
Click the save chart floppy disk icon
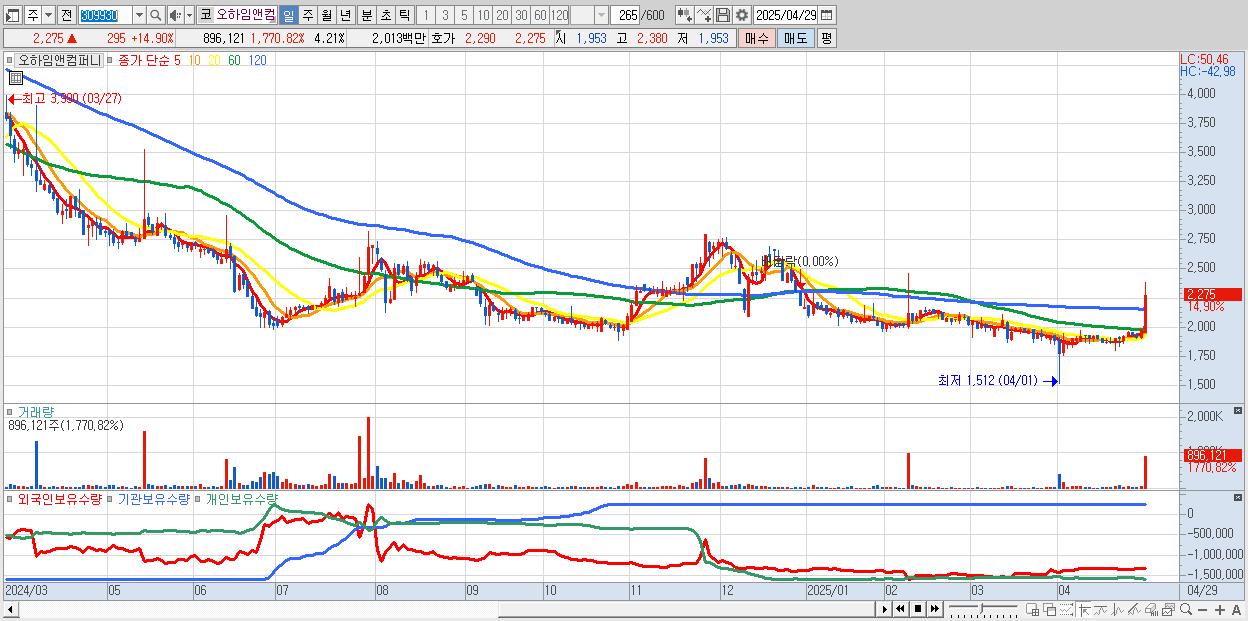[x=723, y=15]
